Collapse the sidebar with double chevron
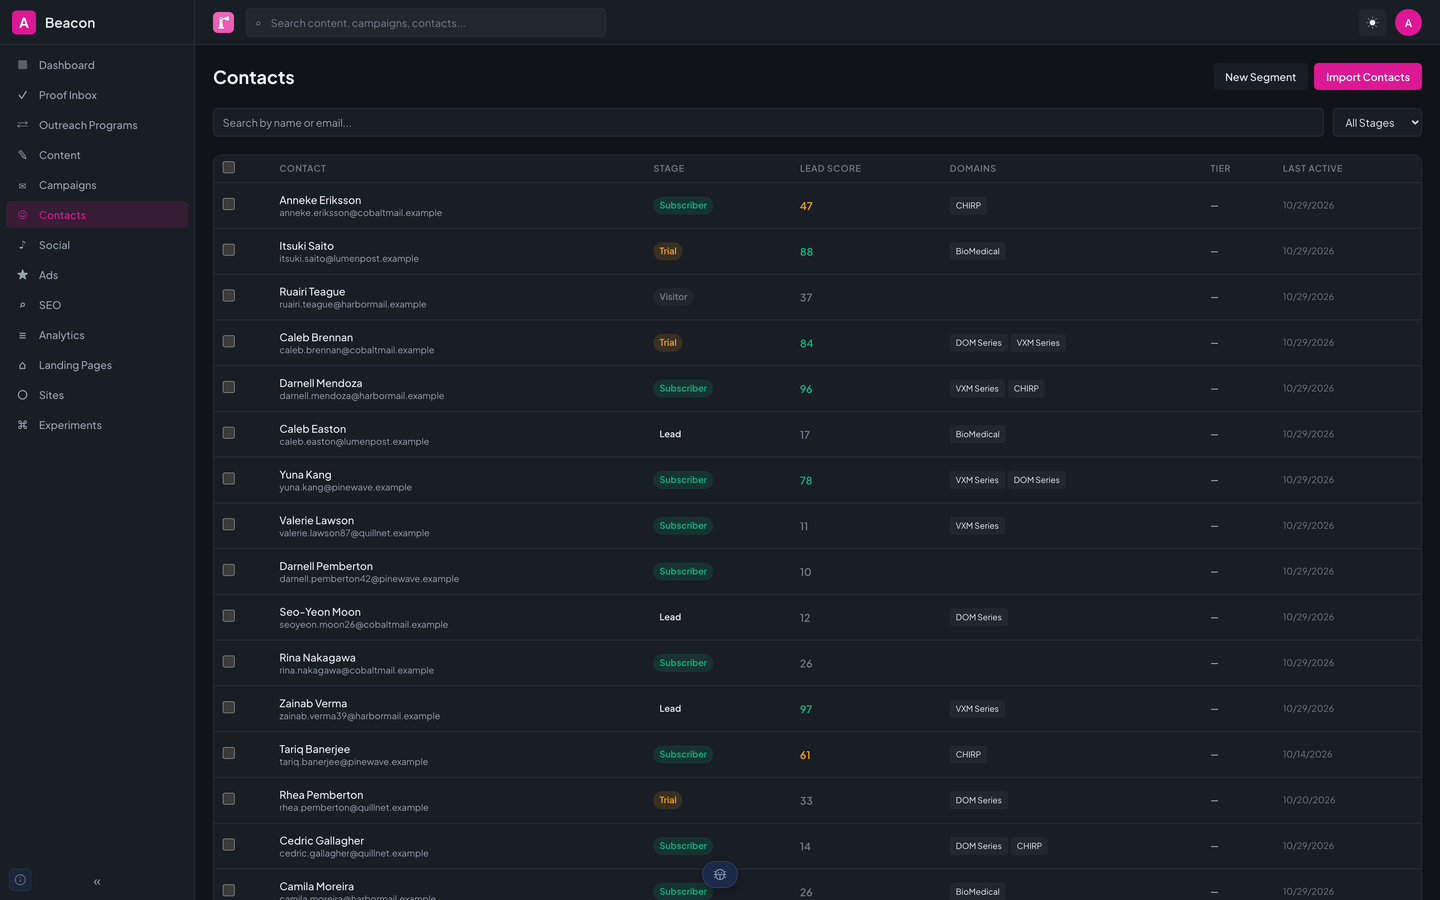The height and width of the screenshot is (900, 1440). [x=97, y=882]
